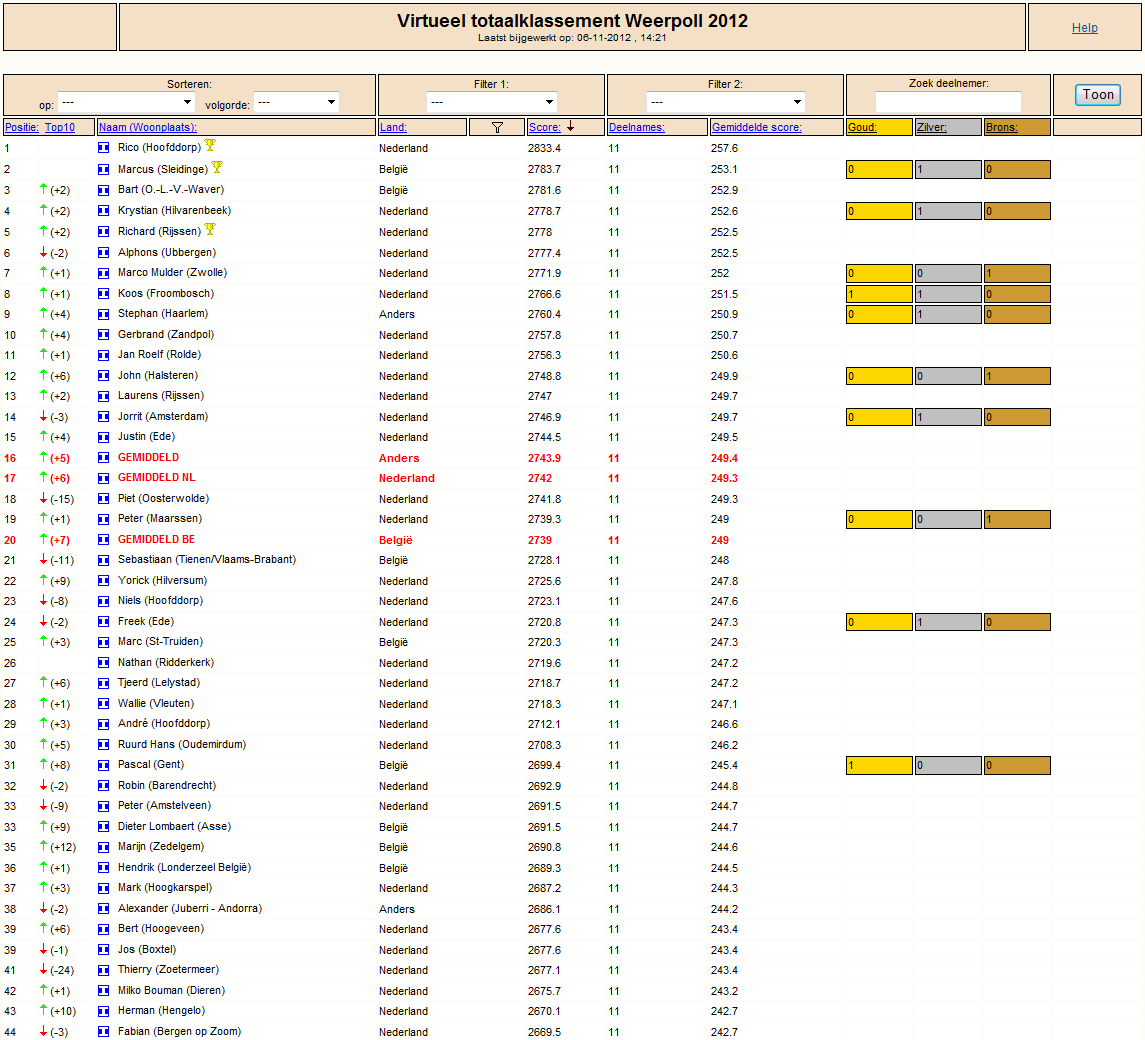This screenshot has height=1040, width=1145.
Task: Click the score value 2699.4
Action: point(545,765)
